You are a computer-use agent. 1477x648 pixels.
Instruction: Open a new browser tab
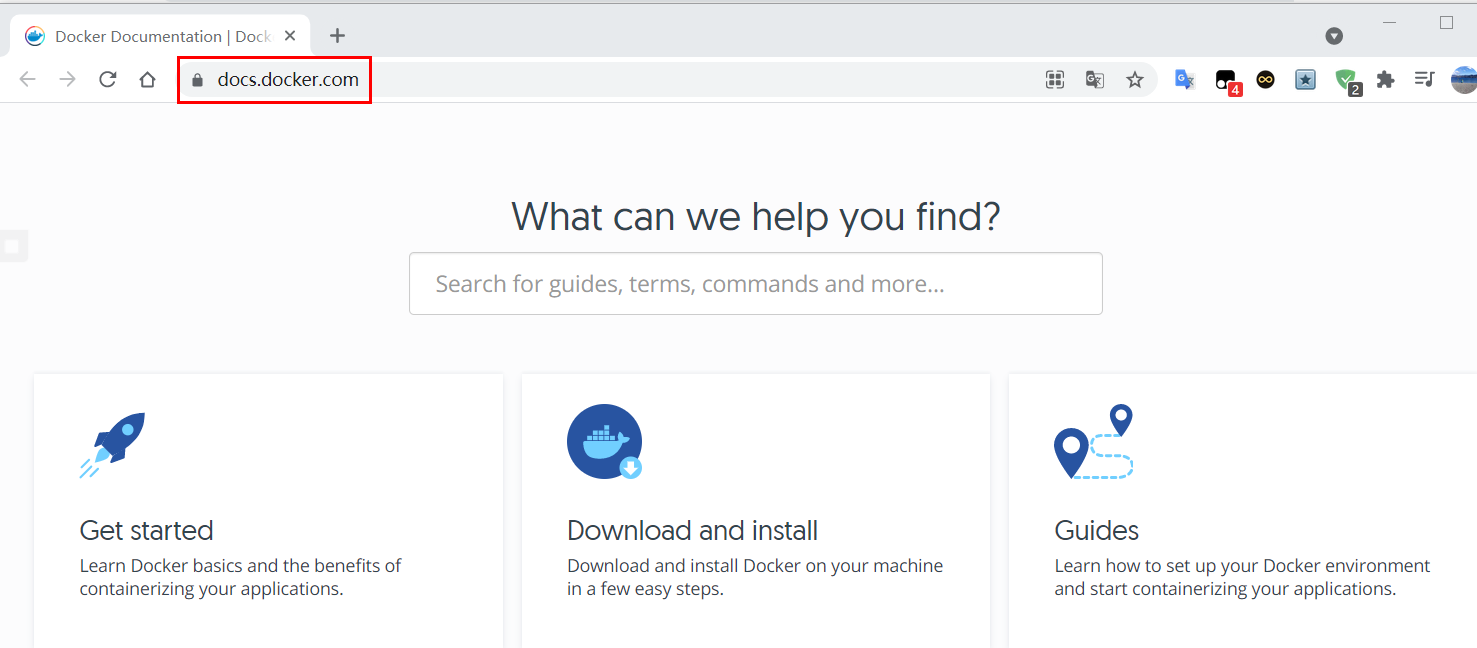coord(337,36)
